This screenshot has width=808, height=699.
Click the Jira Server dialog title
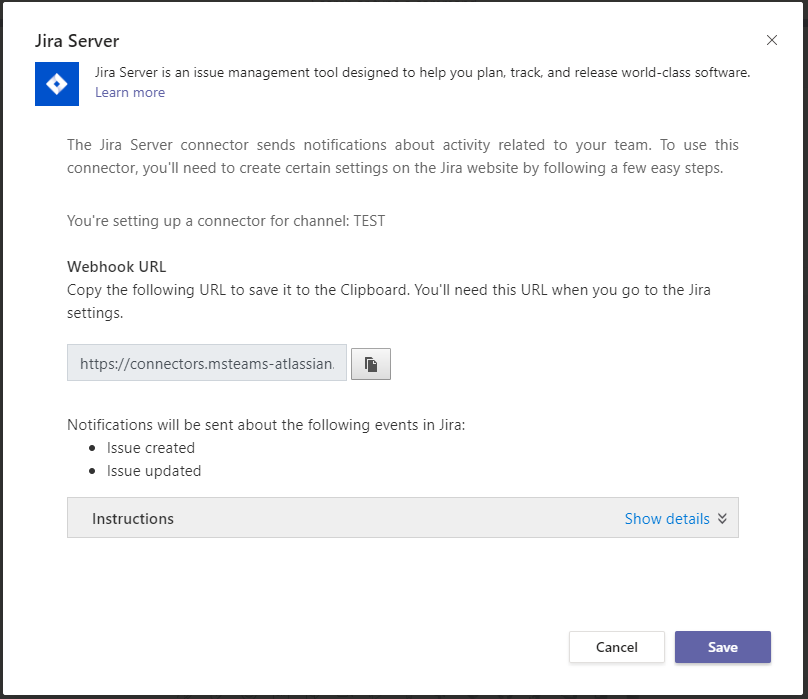pyautogui.click(x=77, y=41)
